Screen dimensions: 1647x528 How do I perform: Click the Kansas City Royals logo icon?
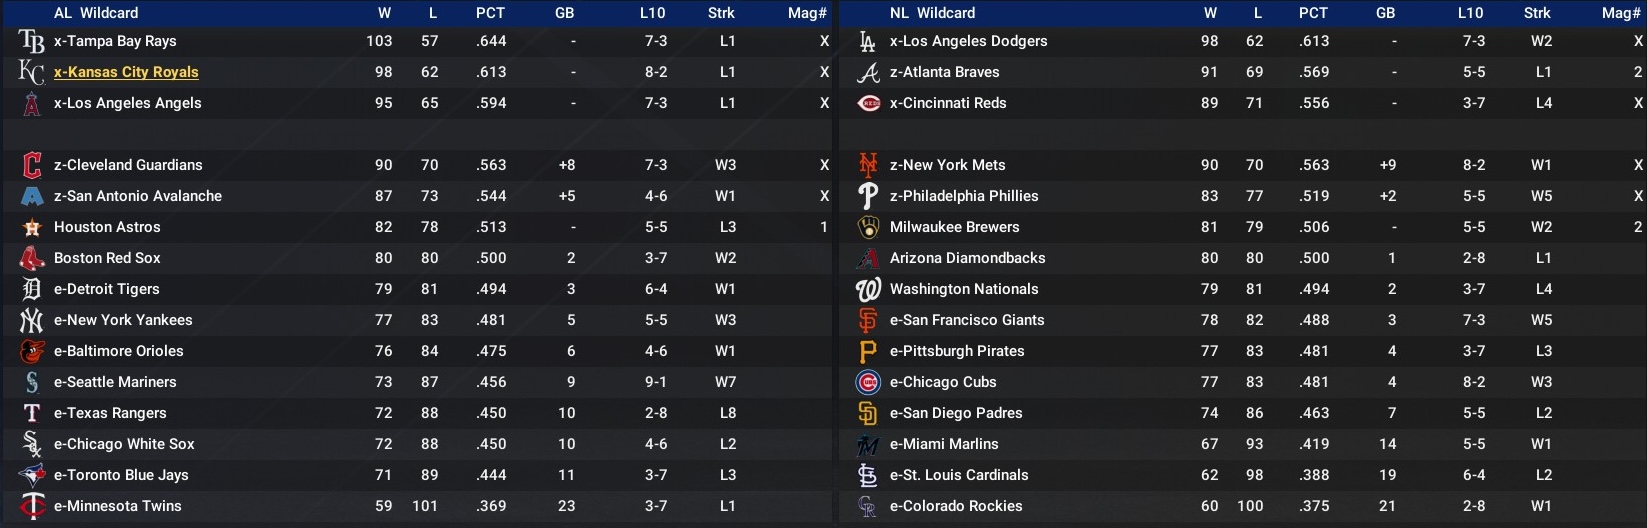tap(32, 72)
